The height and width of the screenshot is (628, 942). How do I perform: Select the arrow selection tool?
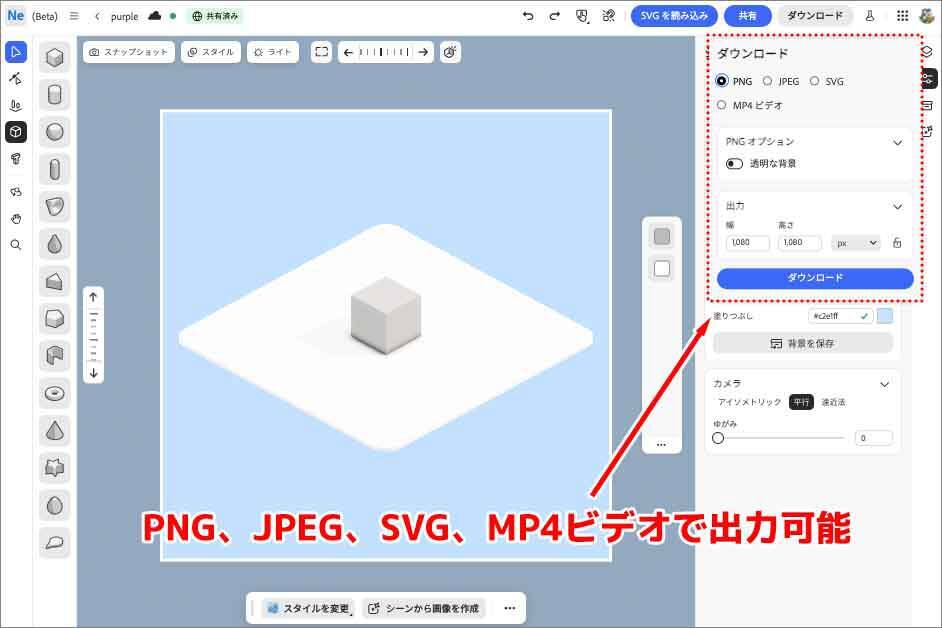15,52
